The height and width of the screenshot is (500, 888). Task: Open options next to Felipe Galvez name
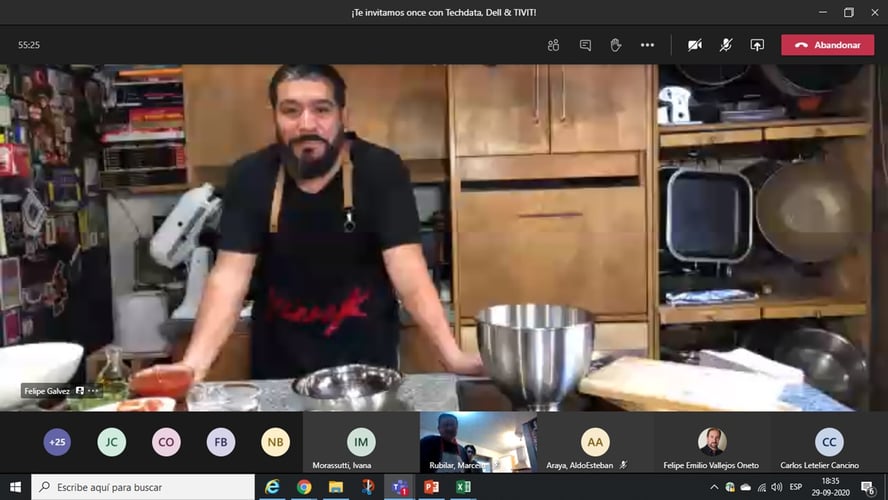93,391
